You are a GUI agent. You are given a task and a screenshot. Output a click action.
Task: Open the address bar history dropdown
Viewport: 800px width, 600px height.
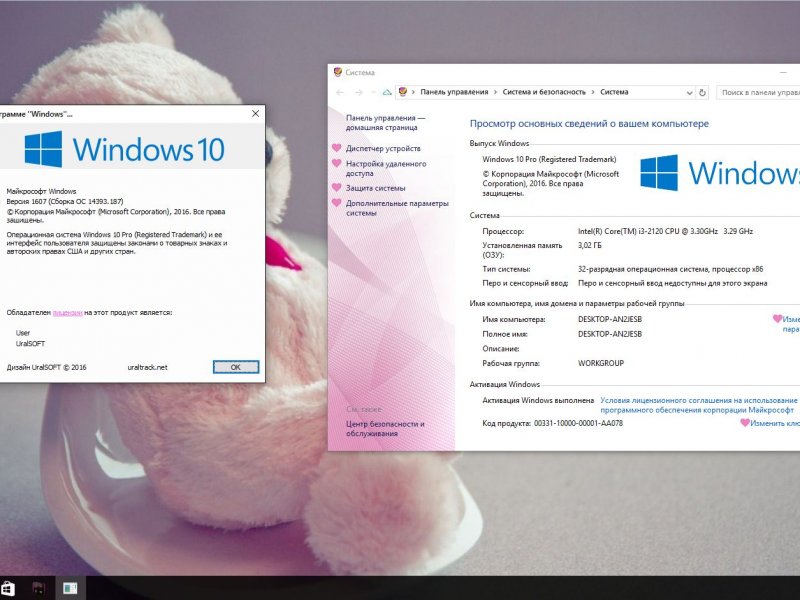(x=689, y=93)
